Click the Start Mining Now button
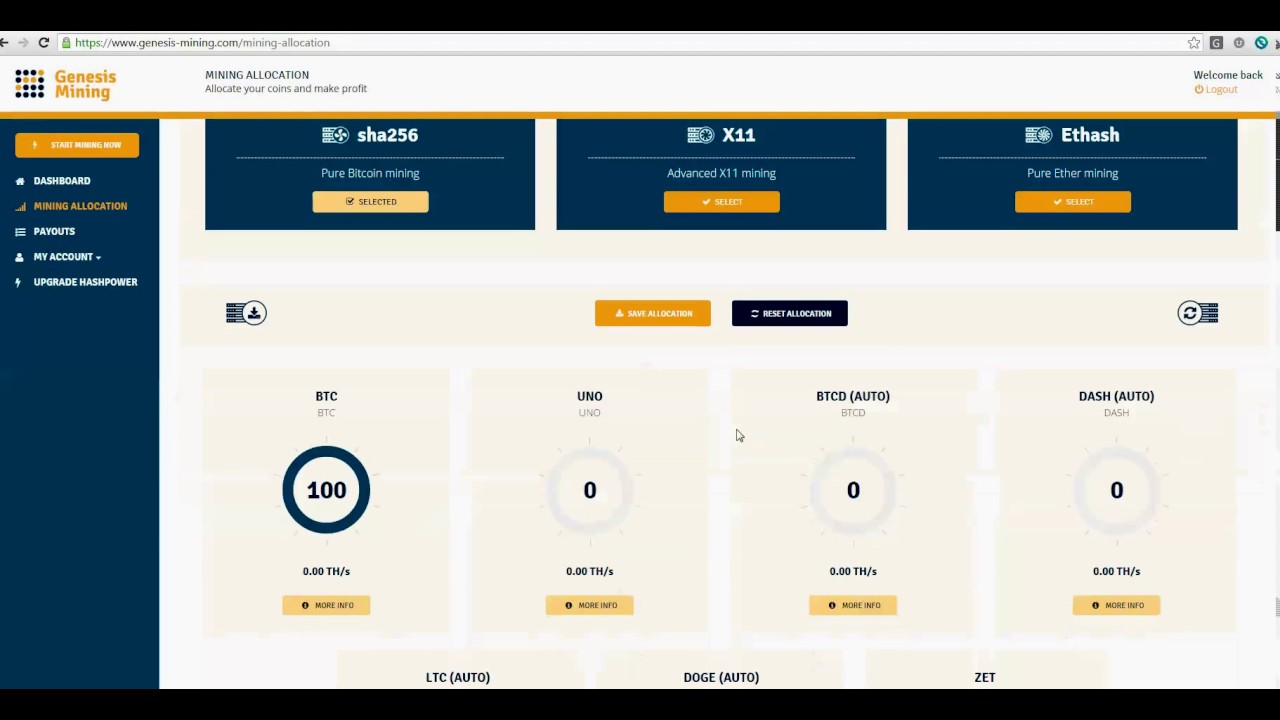The height and width of the screenshot is (720, 1280). tap(77, 145)
